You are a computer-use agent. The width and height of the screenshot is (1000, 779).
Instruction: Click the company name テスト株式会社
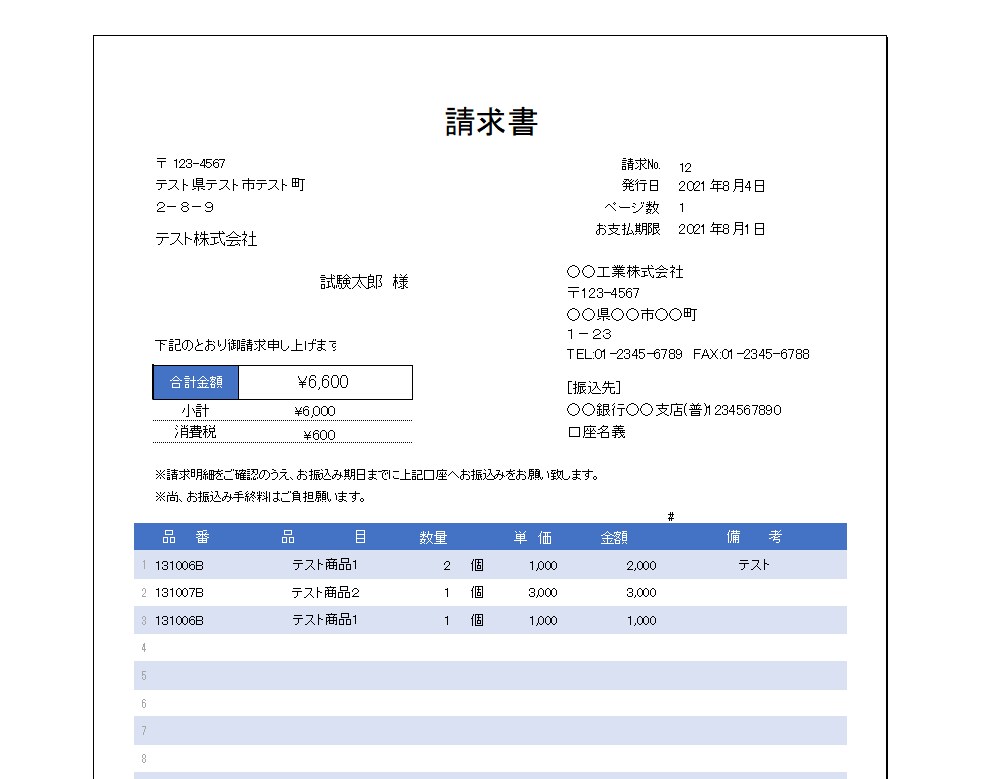click(x=206, y=239)
